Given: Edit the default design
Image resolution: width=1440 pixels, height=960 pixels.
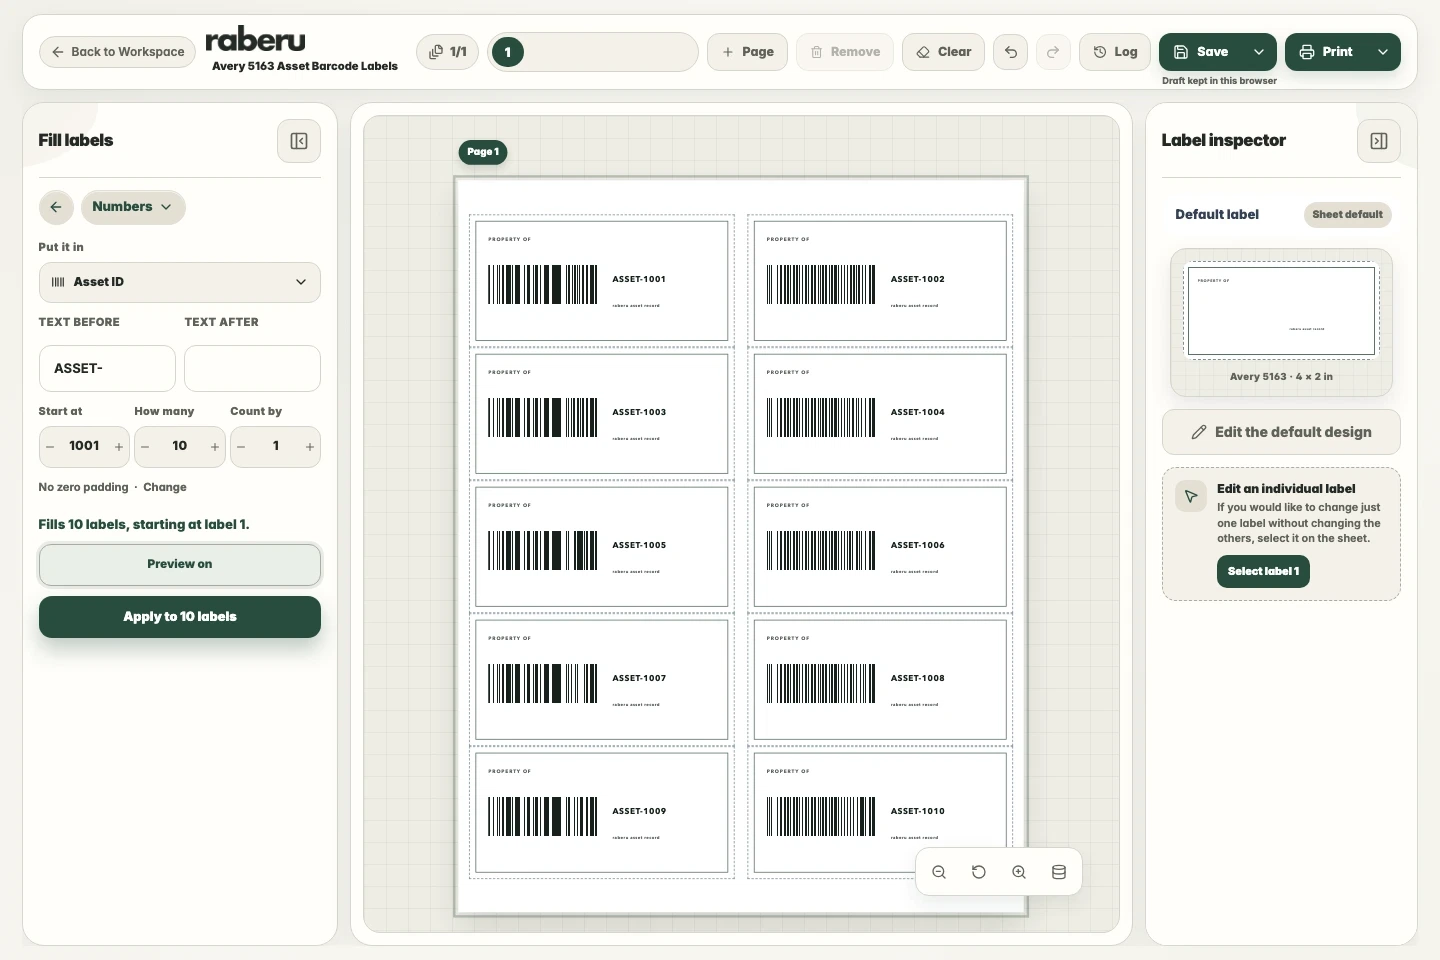Looking at the screenshot, I should coord(1281,432).
